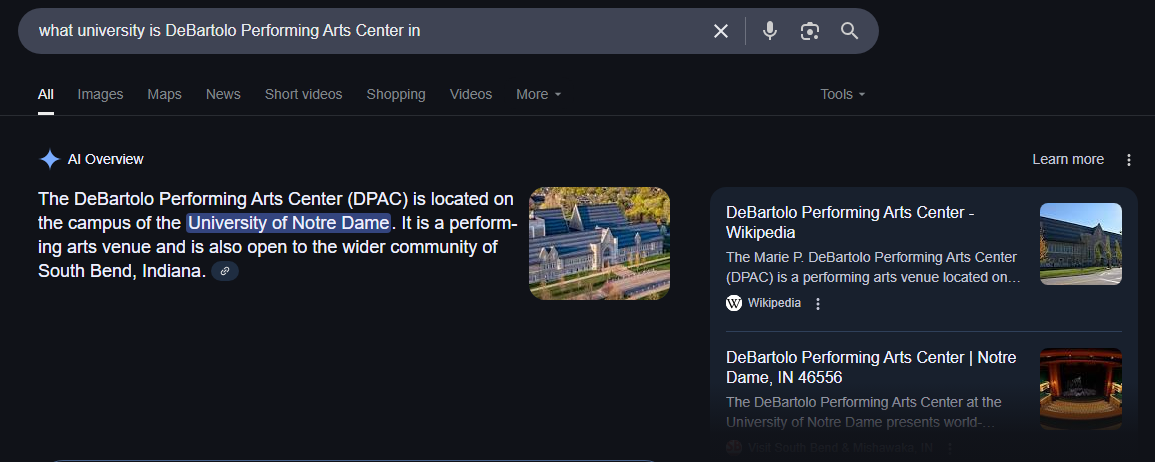Click the Learn more link
Image resolution: width=1155 pixels, height=462 pixels.
pos(1067,159)
